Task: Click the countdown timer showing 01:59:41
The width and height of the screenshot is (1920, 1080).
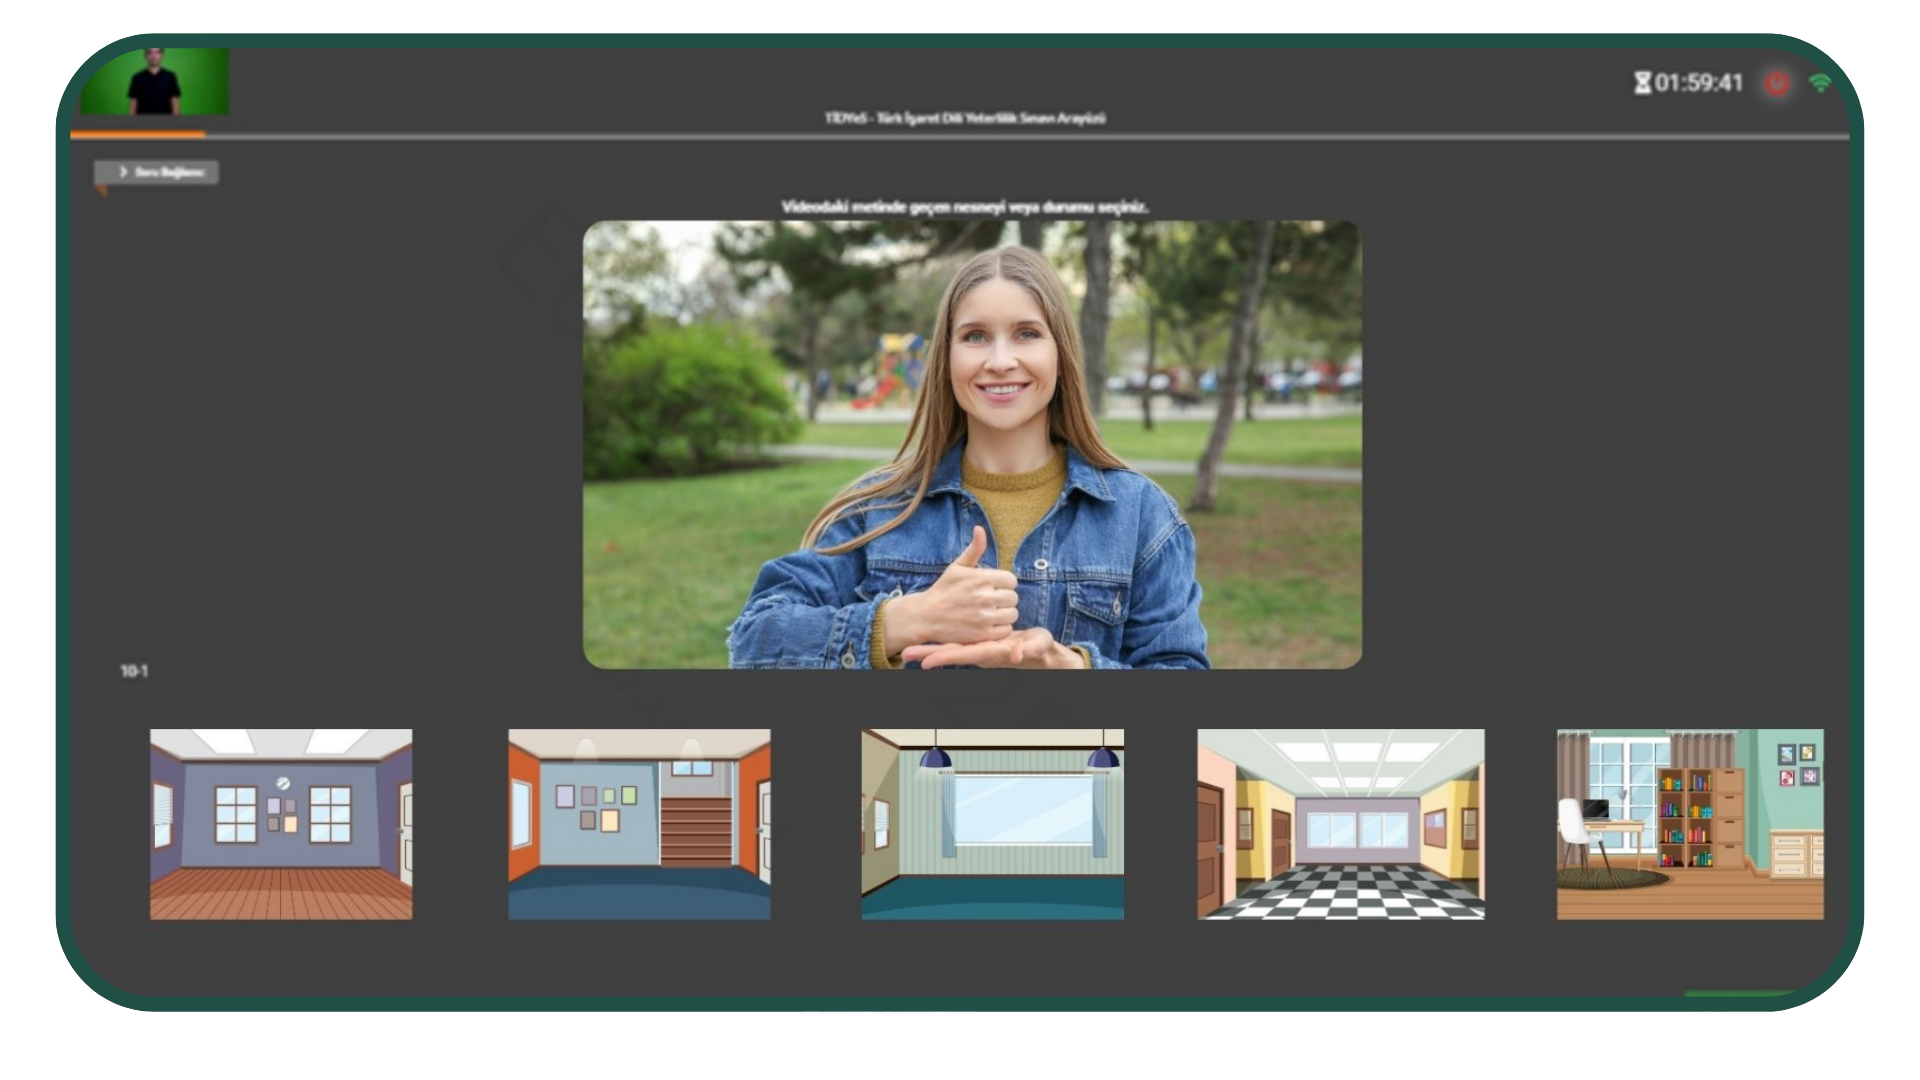Action: [x=1700, y=84]
